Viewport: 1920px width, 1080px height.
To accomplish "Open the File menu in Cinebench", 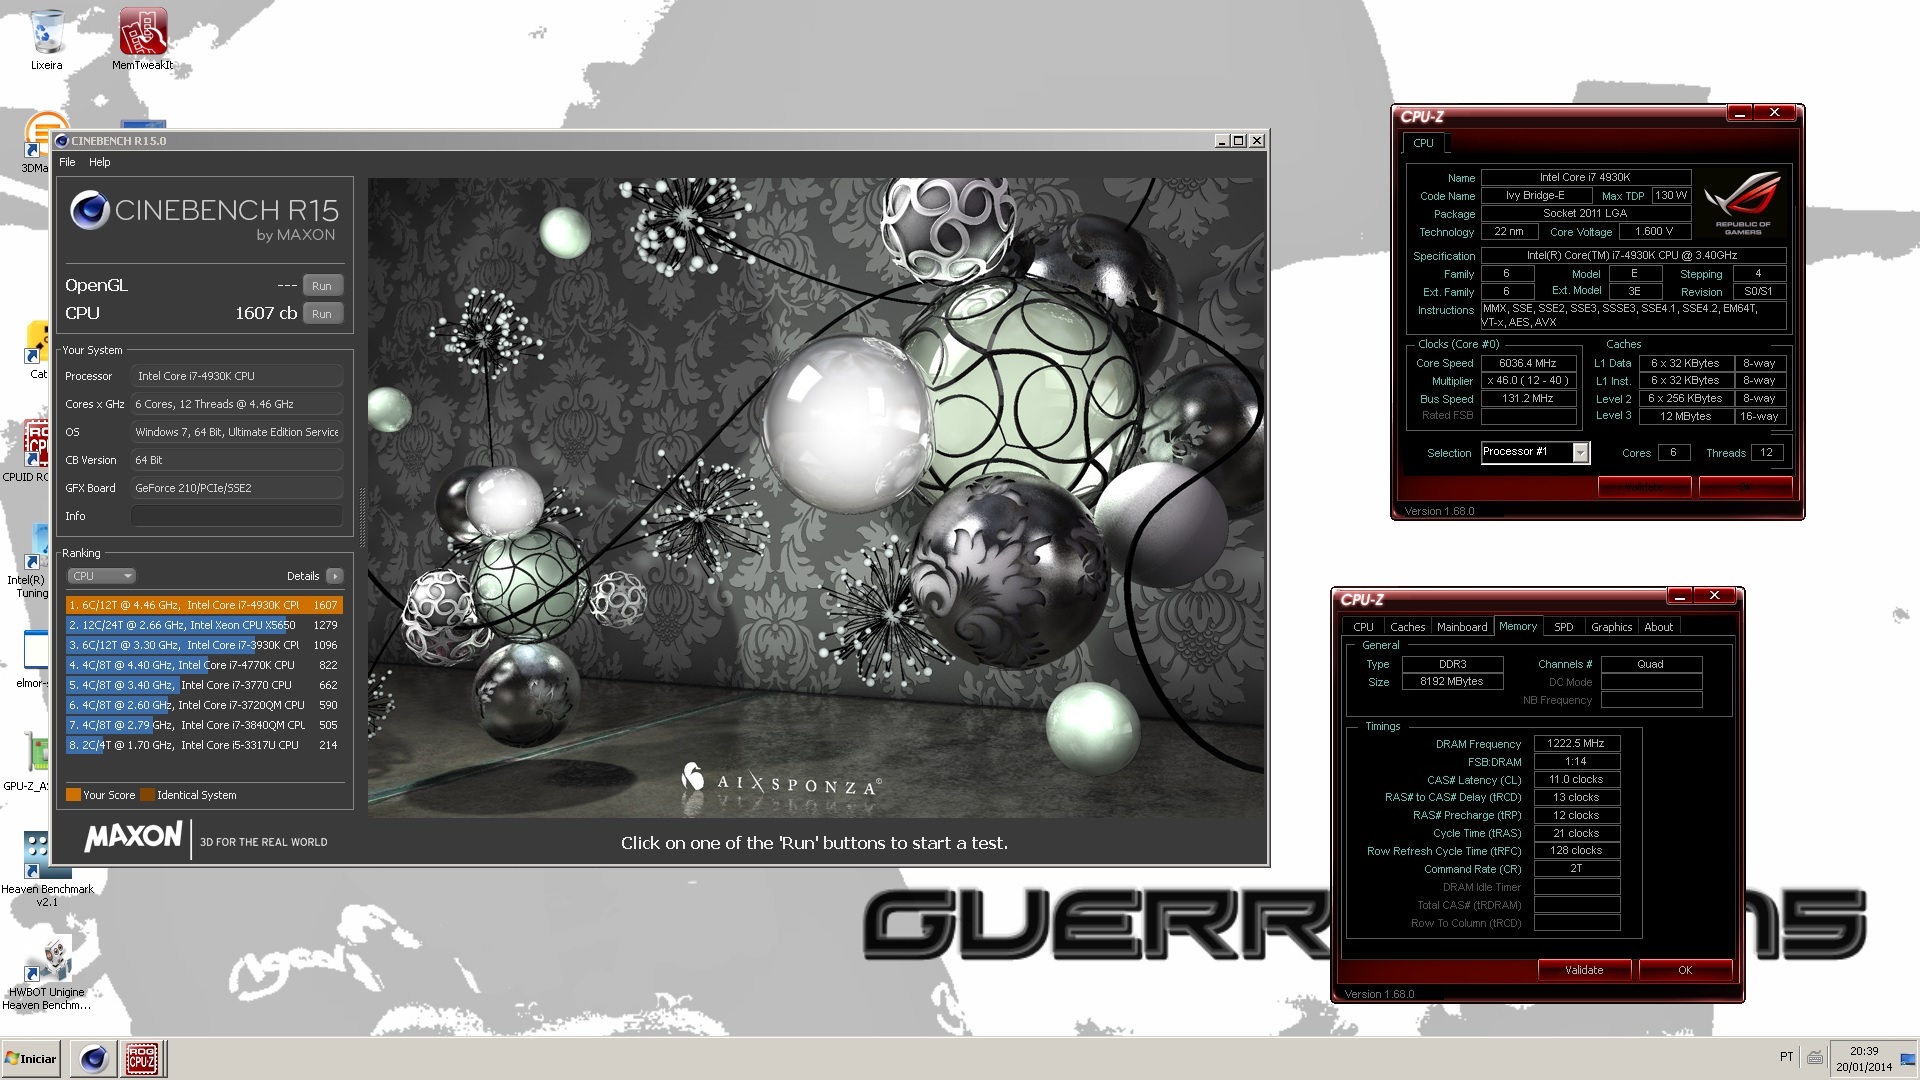I will coord(67,162).
